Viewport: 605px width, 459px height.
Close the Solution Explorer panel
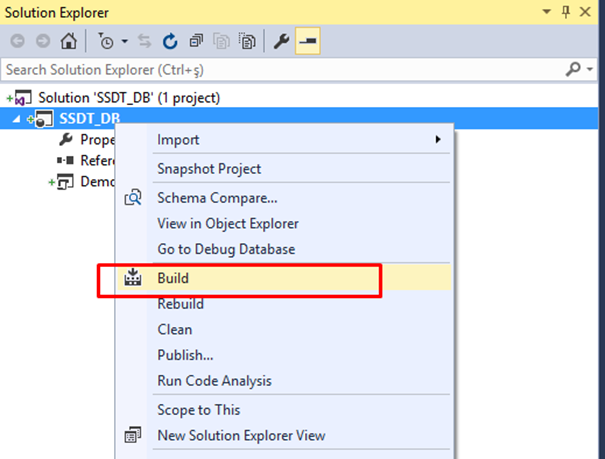coord(585,12)
